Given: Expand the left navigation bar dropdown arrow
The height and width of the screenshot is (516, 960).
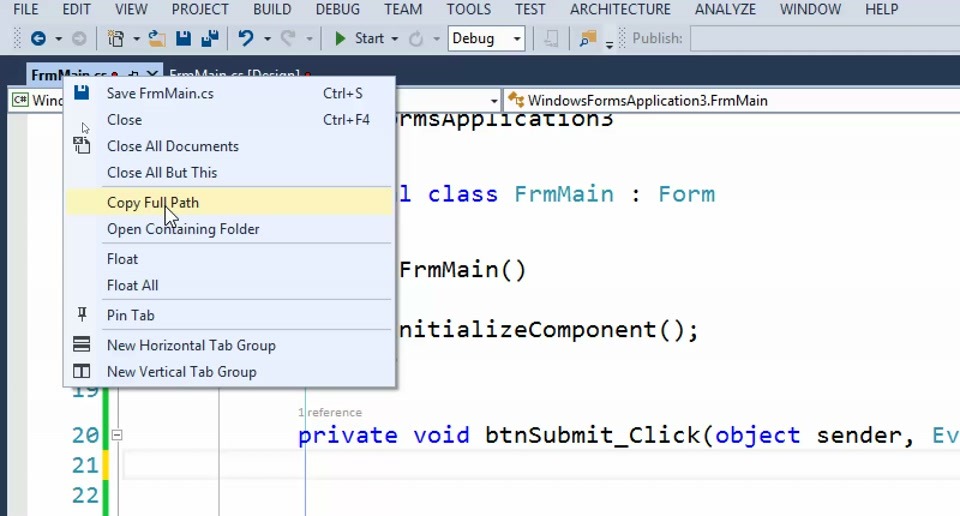Looking at the screenshot, I should [493, 100].
